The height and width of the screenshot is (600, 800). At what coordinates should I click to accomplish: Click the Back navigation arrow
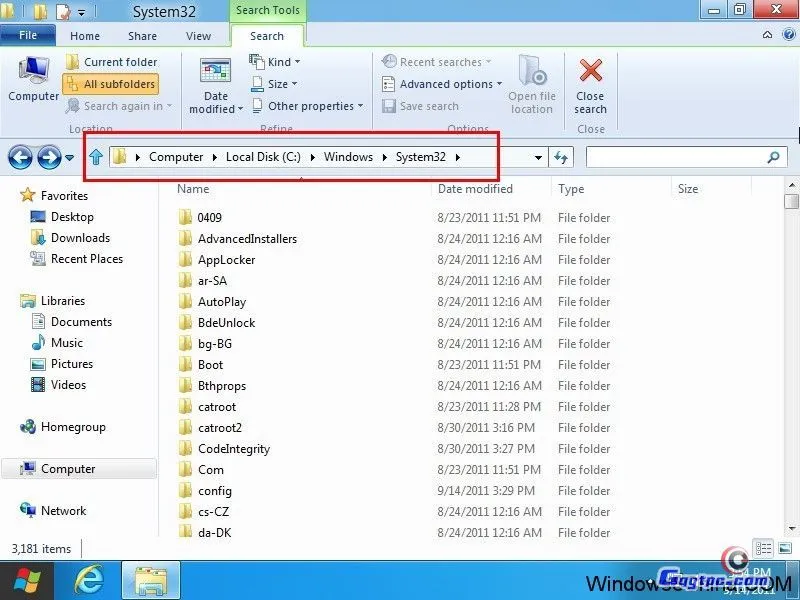click(20, 157)
